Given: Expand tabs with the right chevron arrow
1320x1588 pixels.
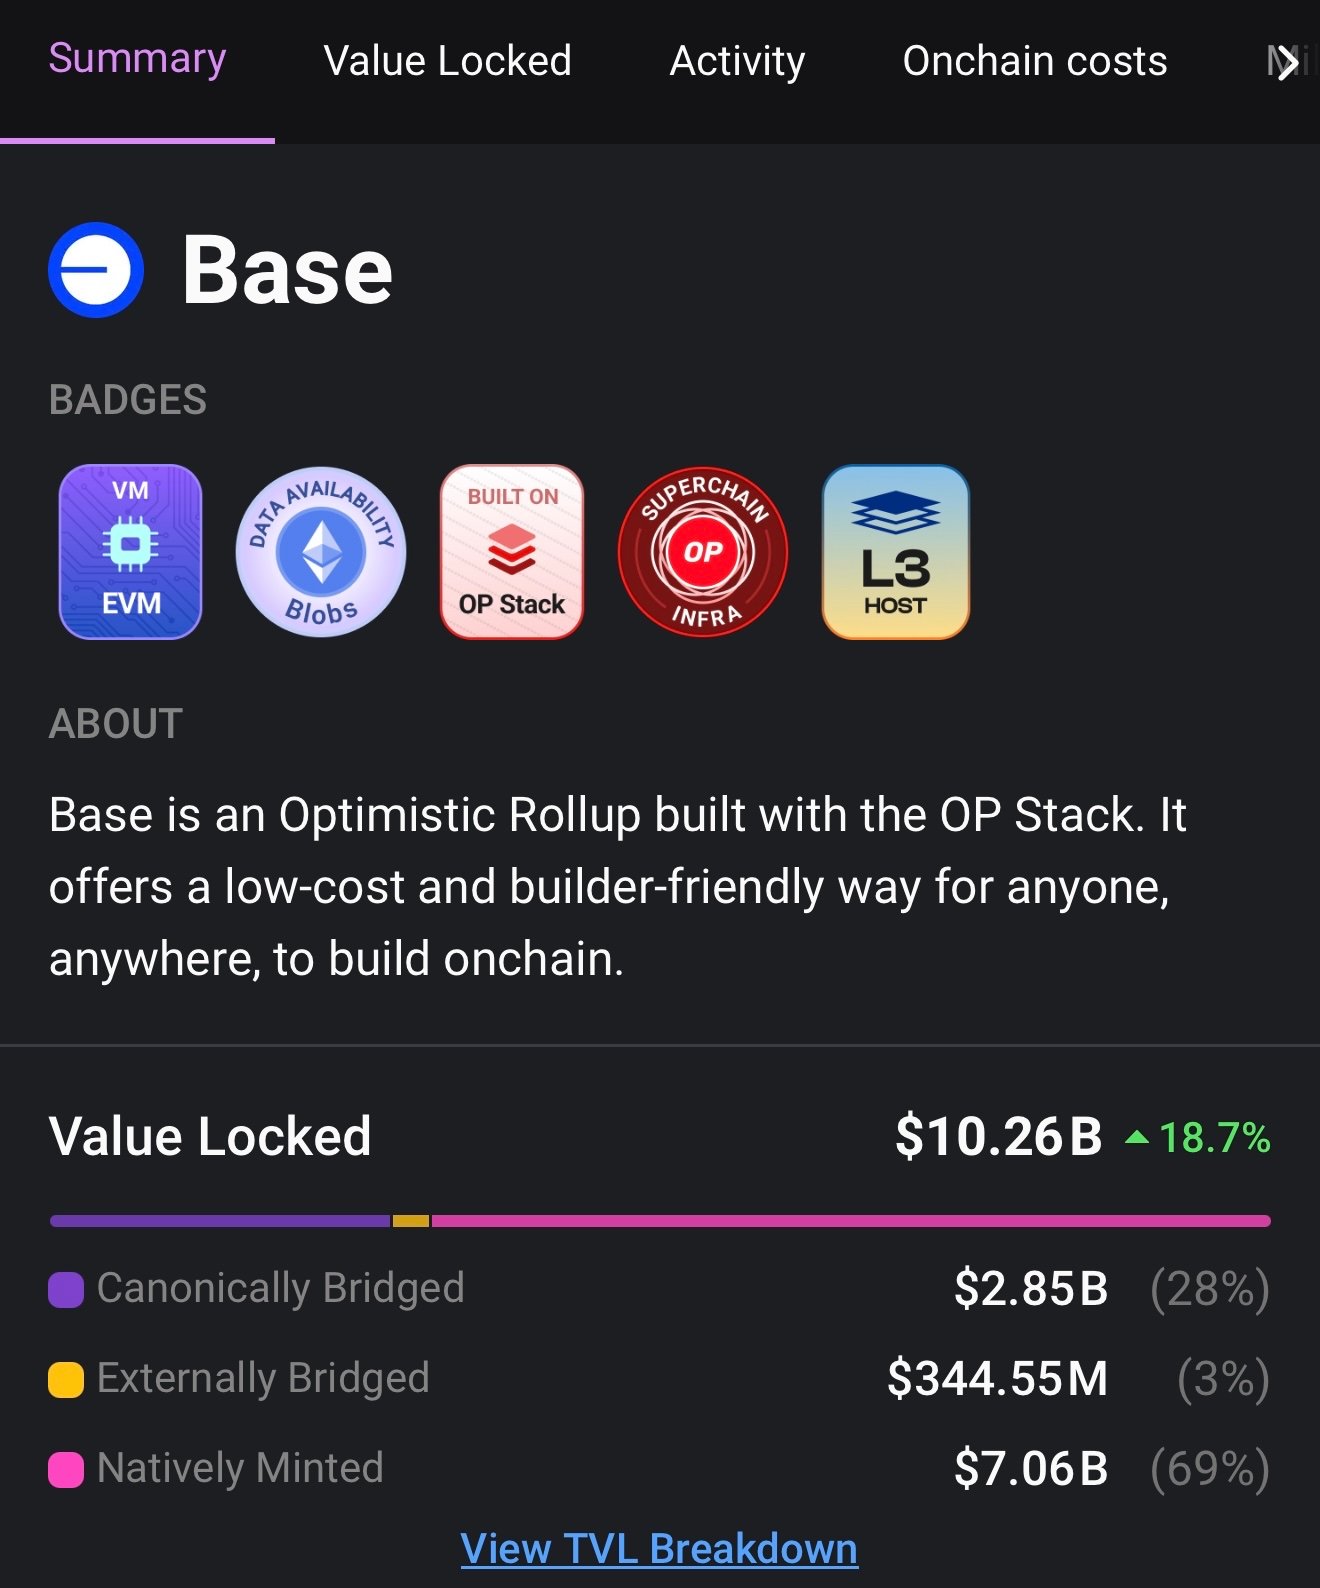Looking at the screenshot, I should pyautogui.click(x=1287, y=62).
